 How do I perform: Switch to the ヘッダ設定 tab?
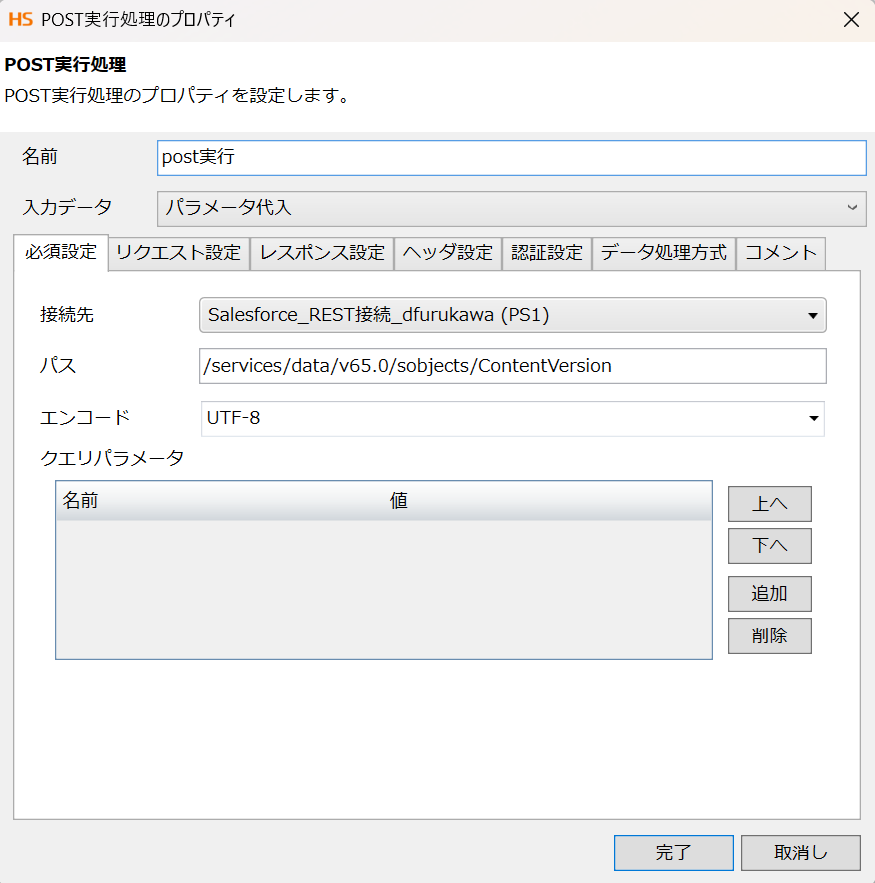448,253
